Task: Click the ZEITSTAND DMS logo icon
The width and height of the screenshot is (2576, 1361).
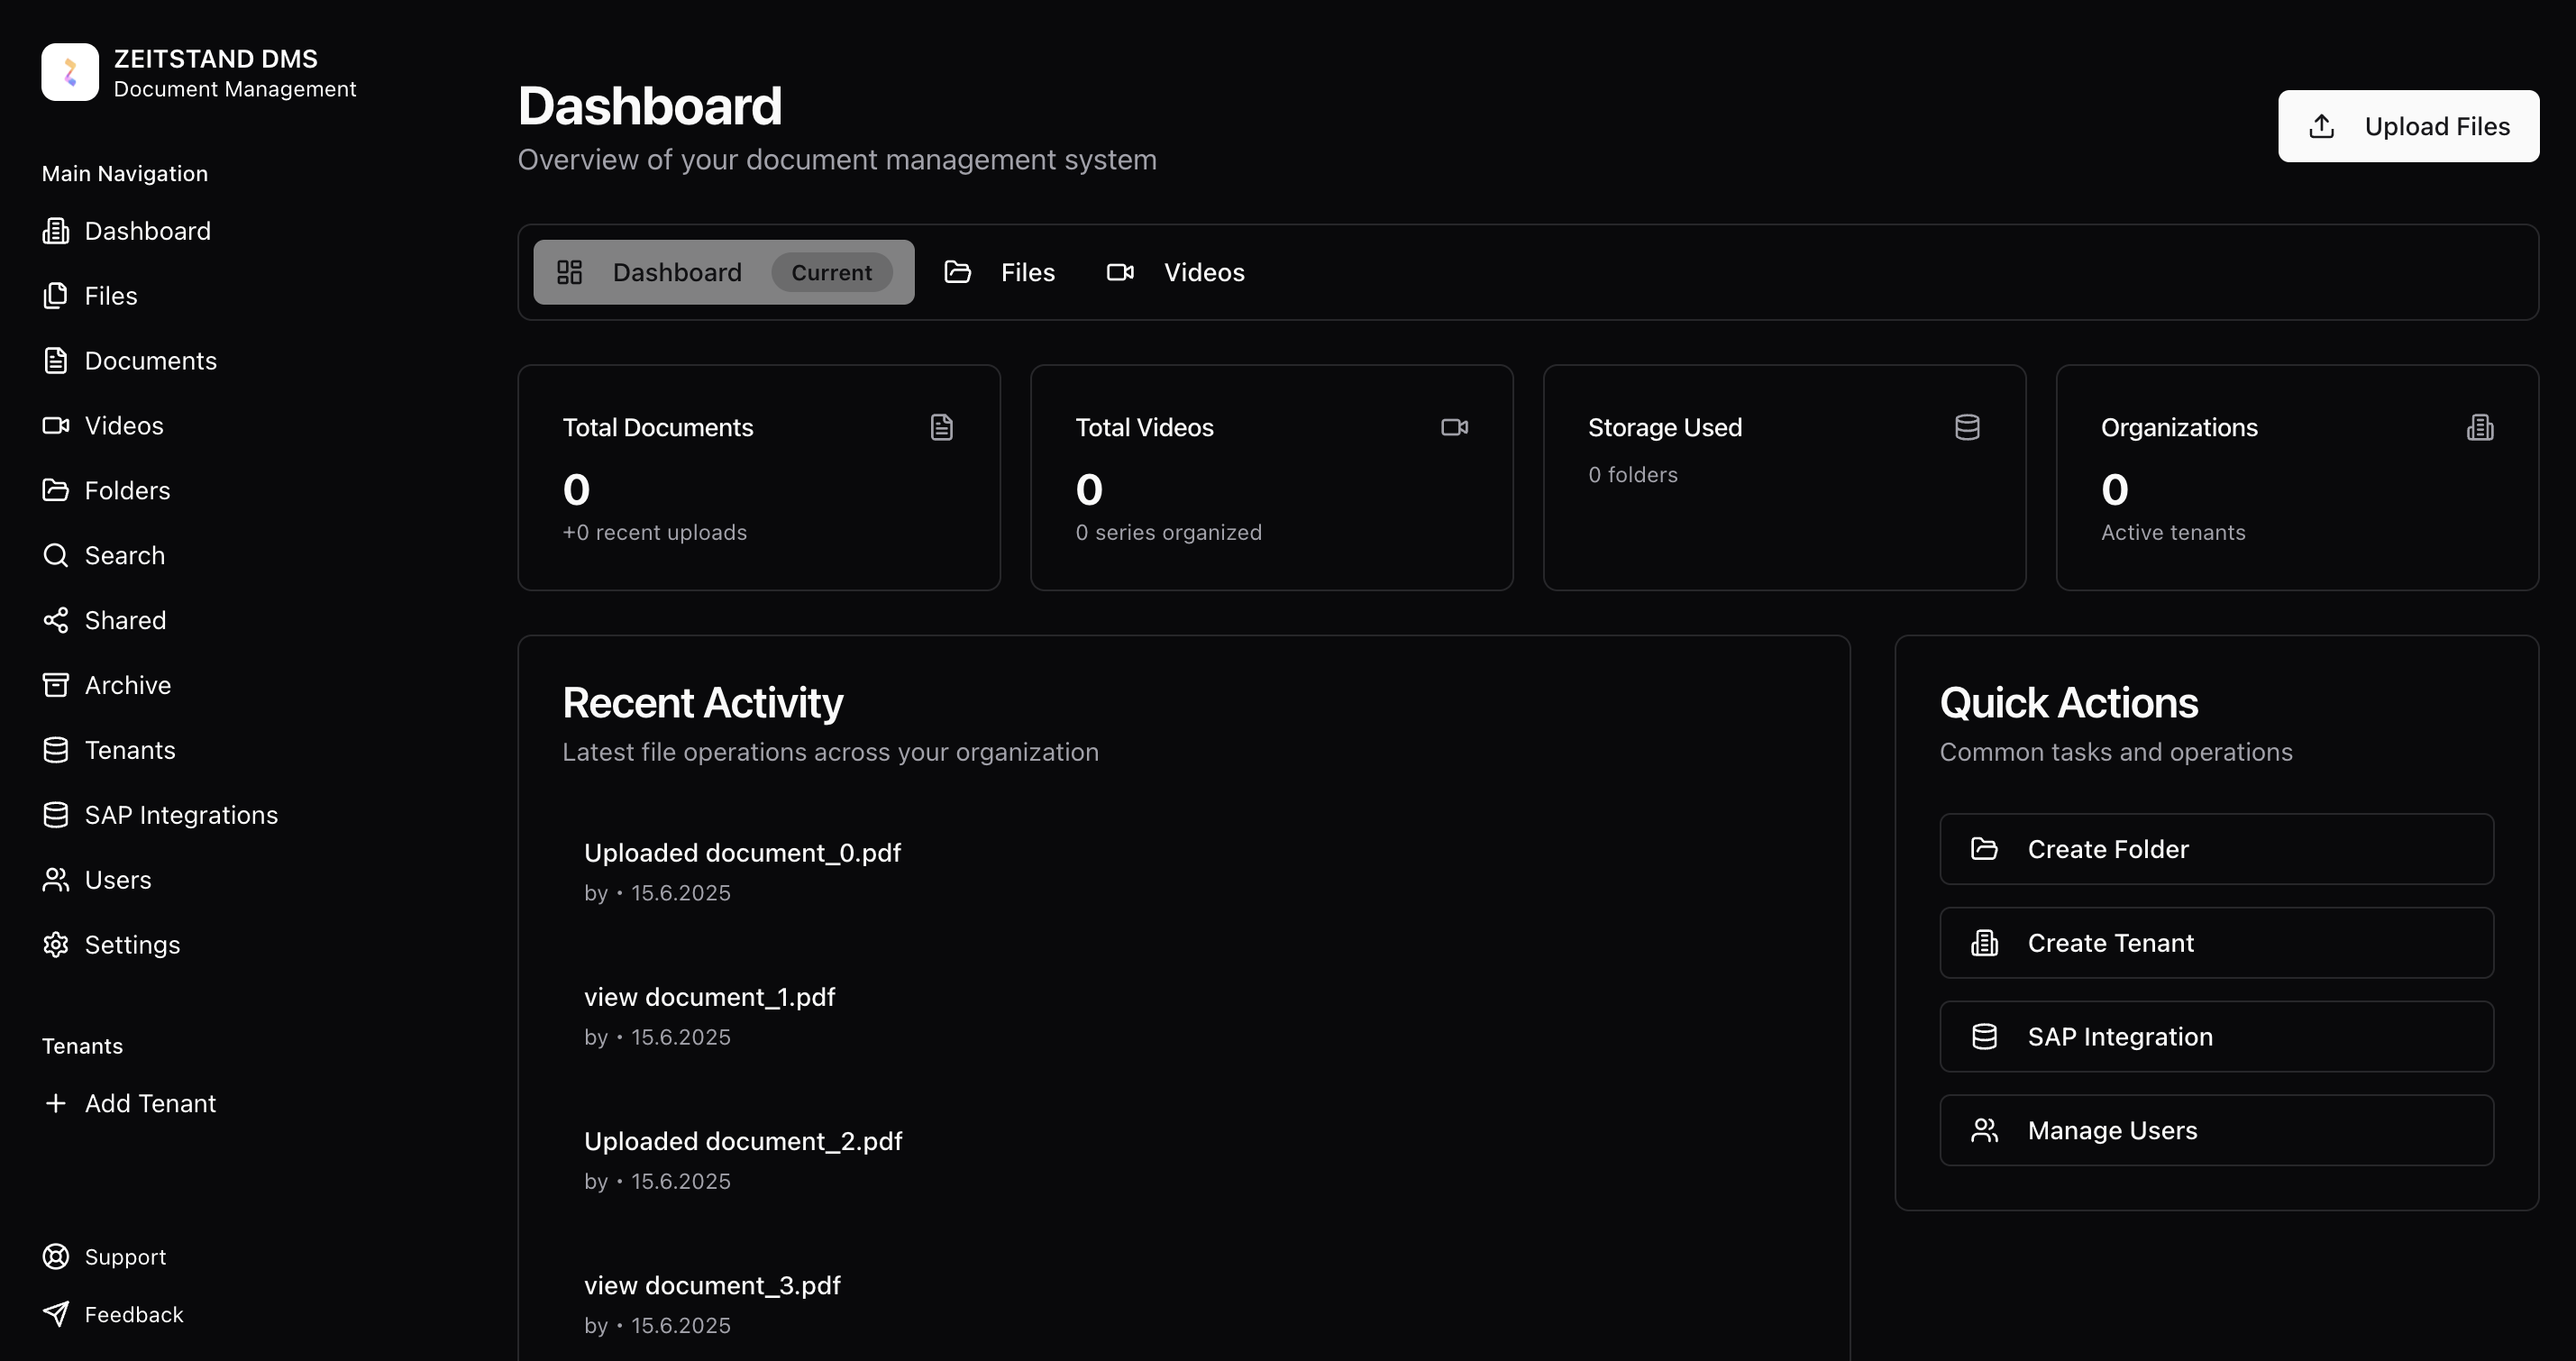Action: coord(70,72)
